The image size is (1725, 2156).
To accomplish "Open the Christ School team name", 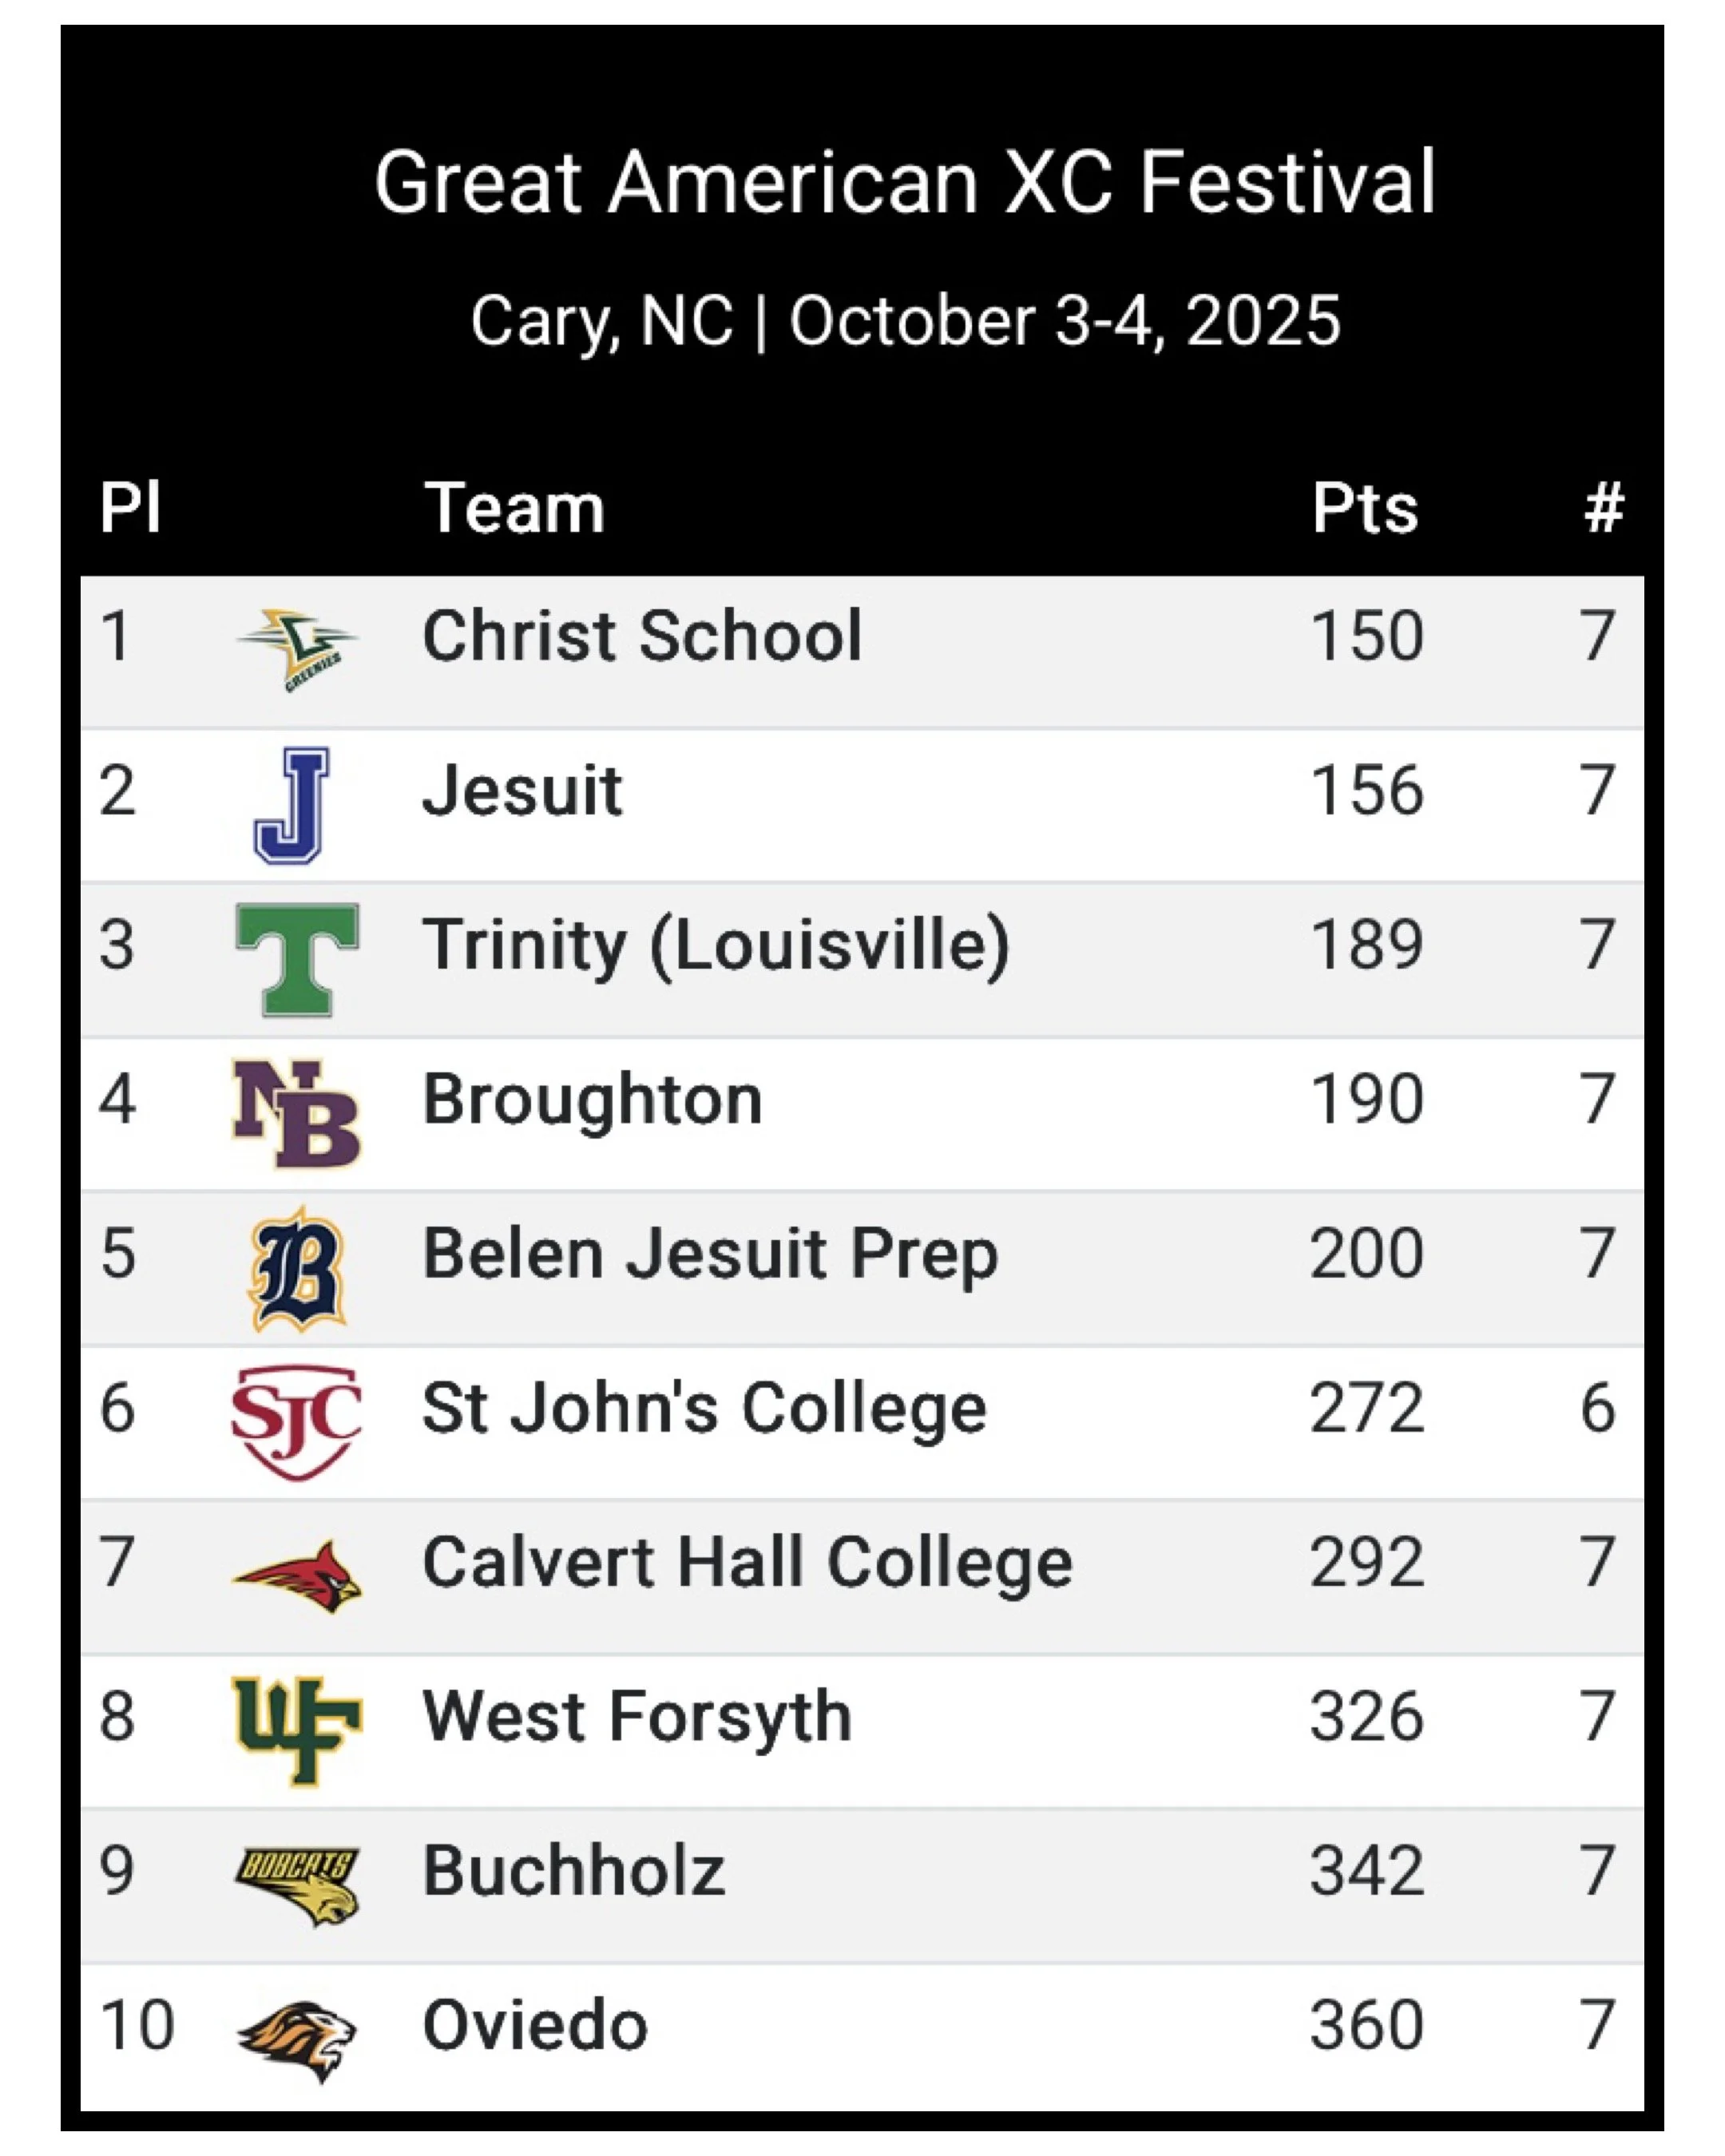I will [x=642, y=635].
